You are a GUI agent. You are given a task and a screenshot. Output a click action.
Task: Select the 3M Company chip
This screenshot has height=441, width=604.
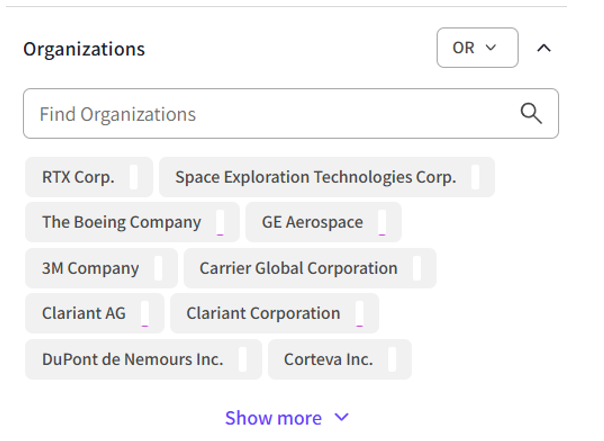90,268
